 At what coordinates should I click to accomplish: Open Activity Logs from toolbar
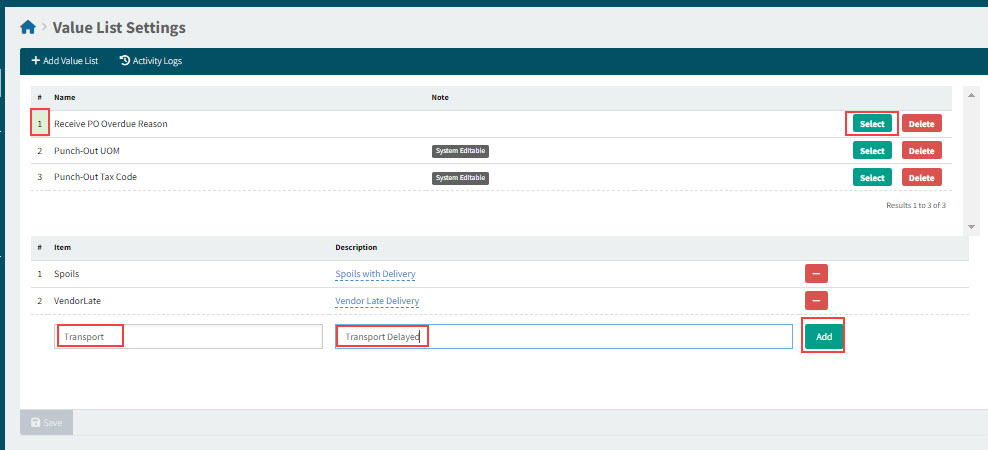tap(150, 61)
